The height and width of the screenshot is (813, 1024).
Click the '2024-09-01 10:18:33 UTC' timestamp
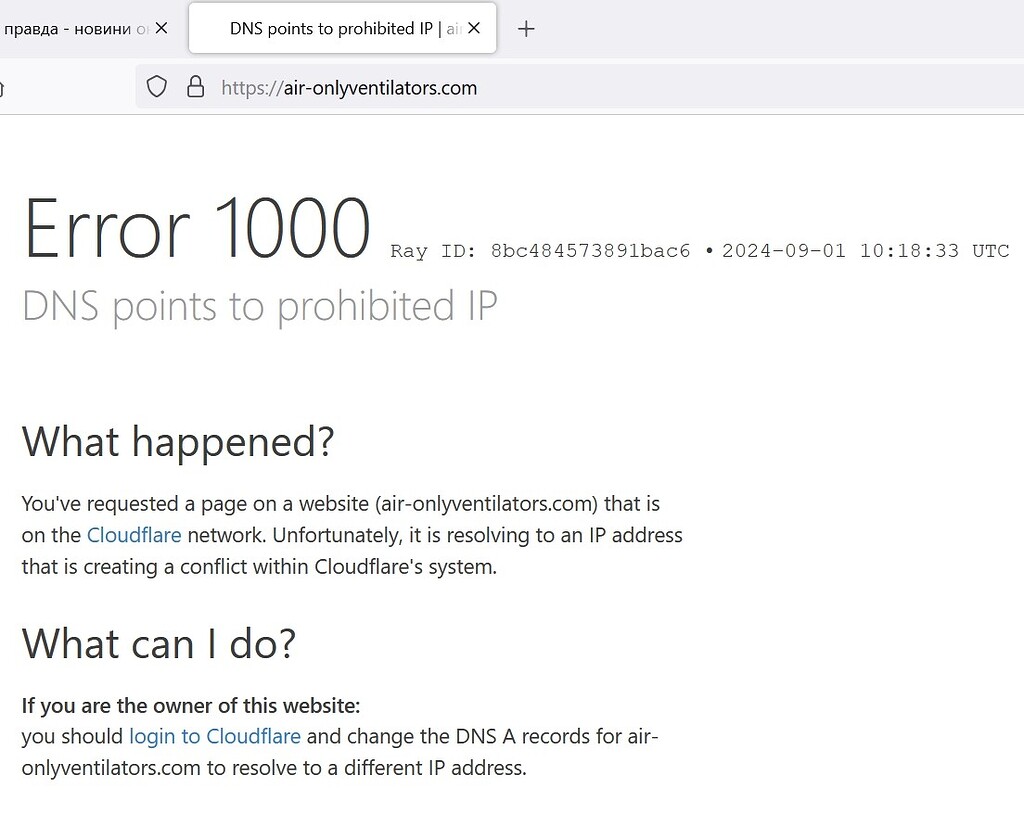(x=865, y=251)
